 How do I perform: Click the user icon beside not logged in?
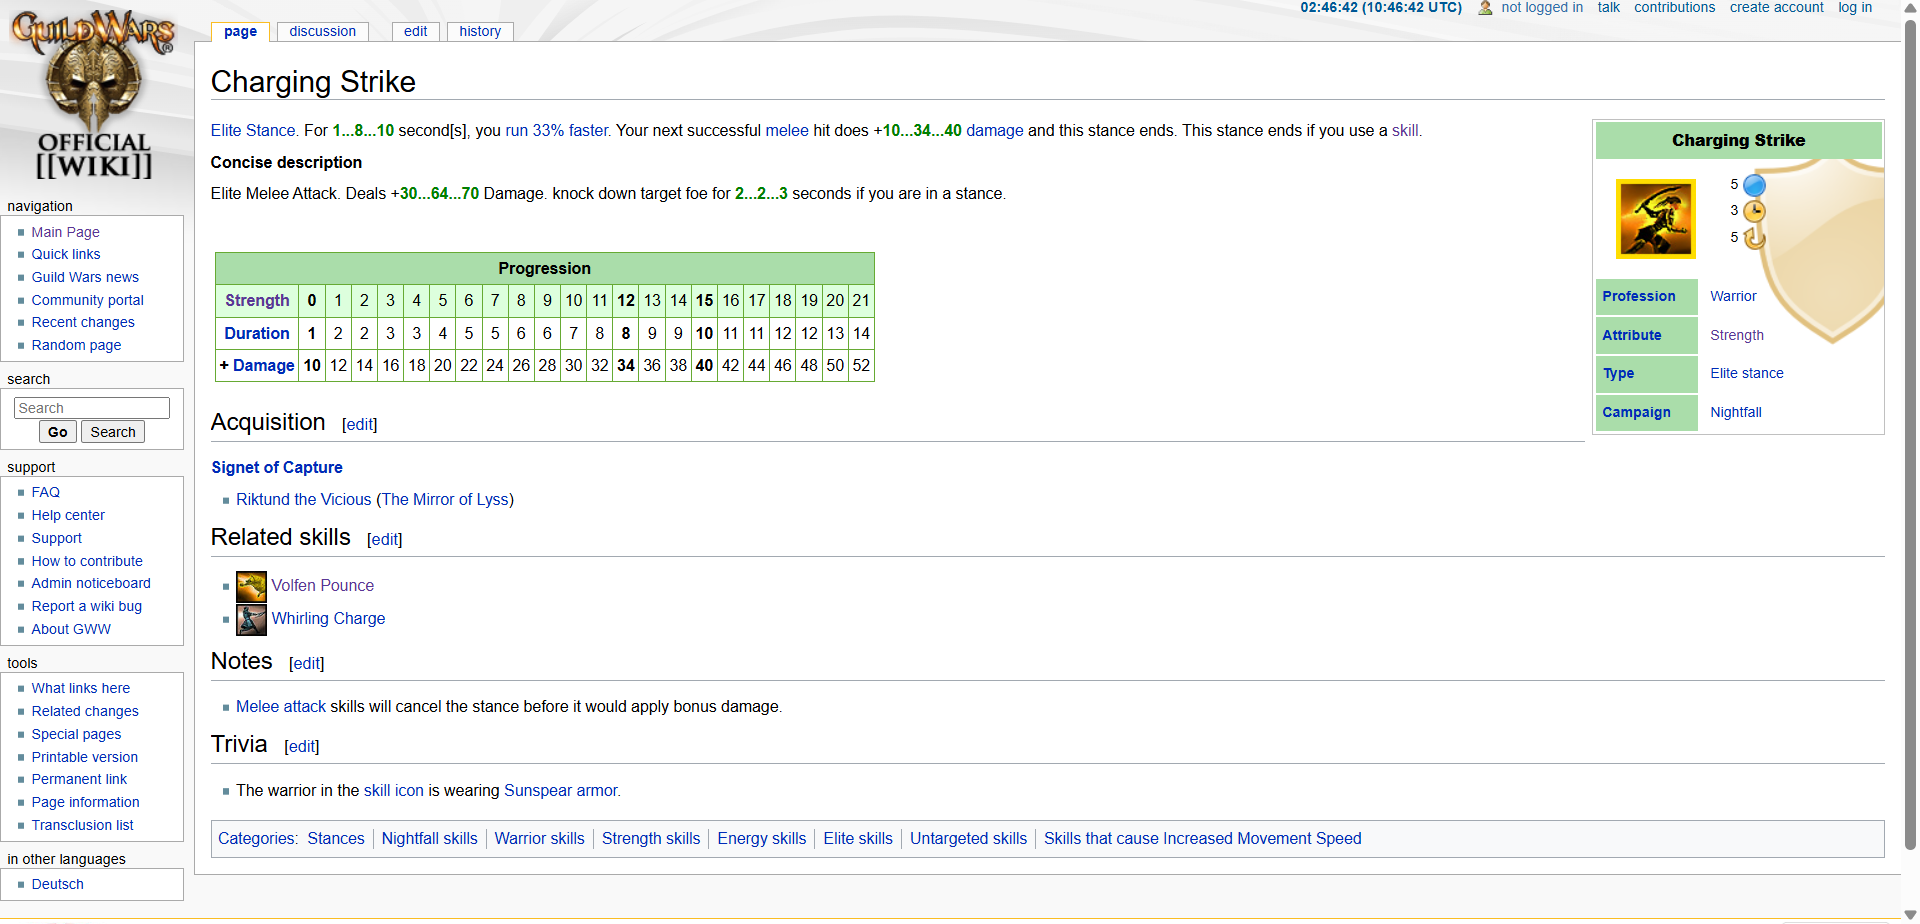click(1485, 8)
